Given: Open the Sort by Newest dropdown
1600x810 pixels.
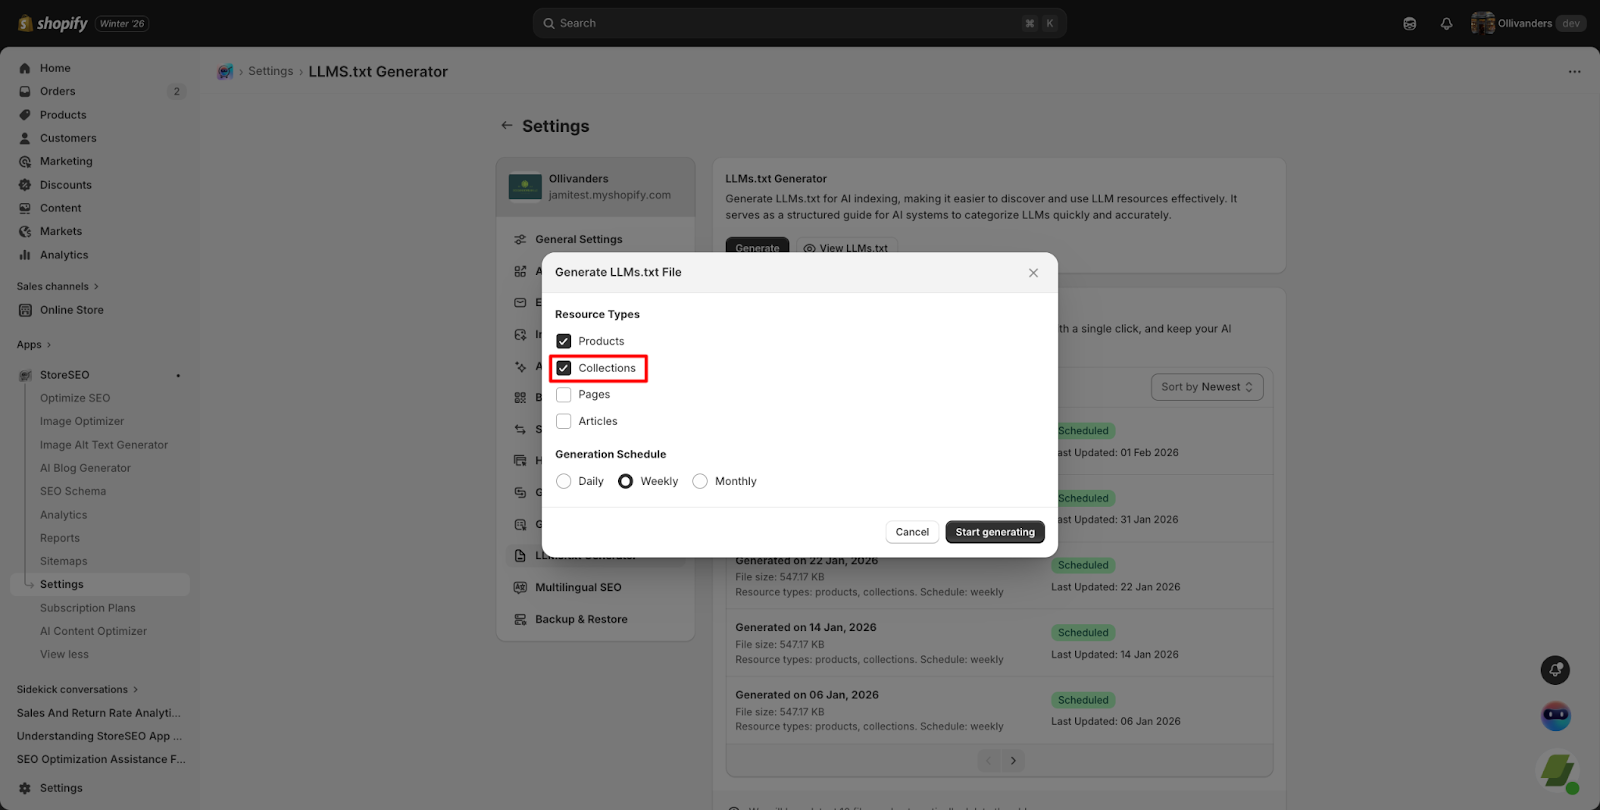Looking at the screenshot, I should [1207, 387].
